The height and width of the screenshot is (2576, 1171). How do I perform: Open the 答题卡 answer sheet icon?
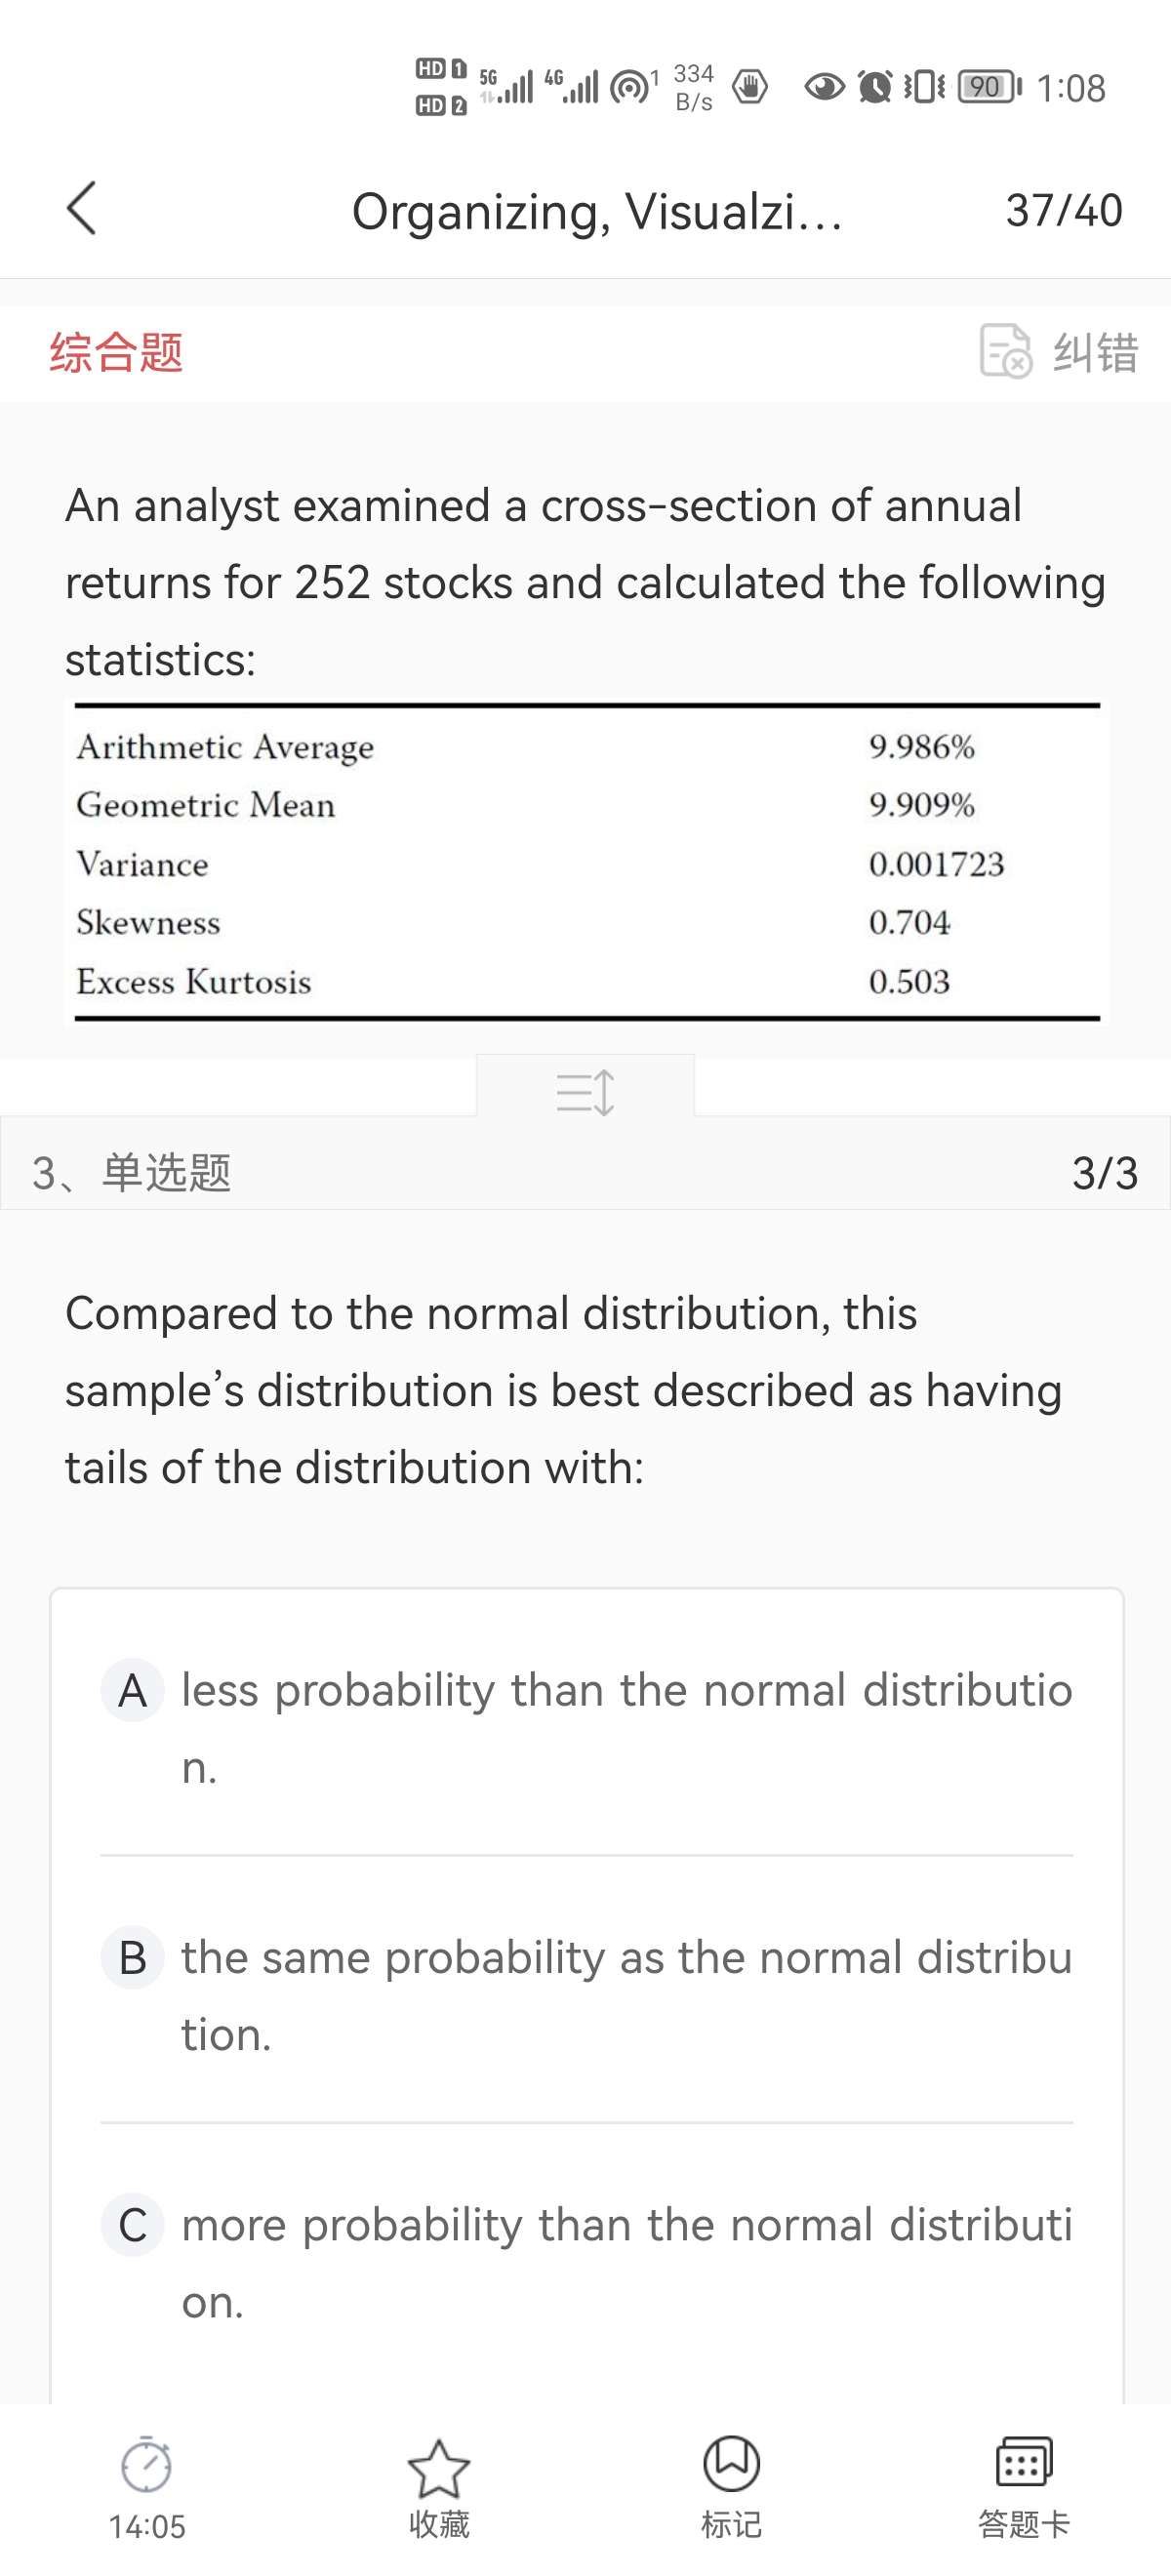point(1024,2462)
